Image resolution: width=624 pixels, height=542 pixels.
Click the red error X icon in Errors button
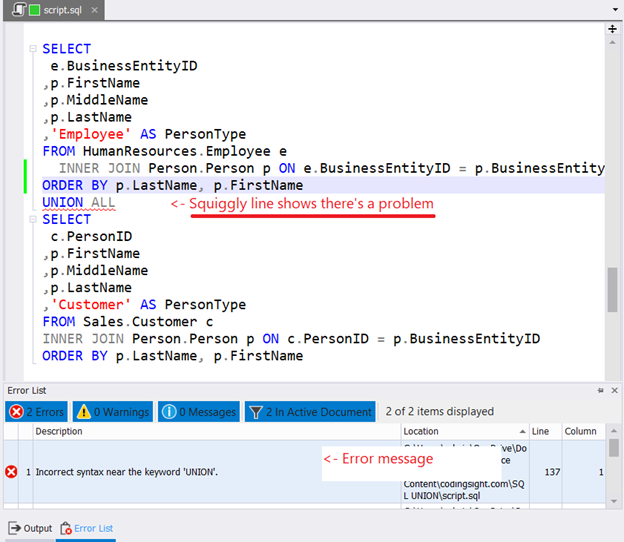(16, 411)
